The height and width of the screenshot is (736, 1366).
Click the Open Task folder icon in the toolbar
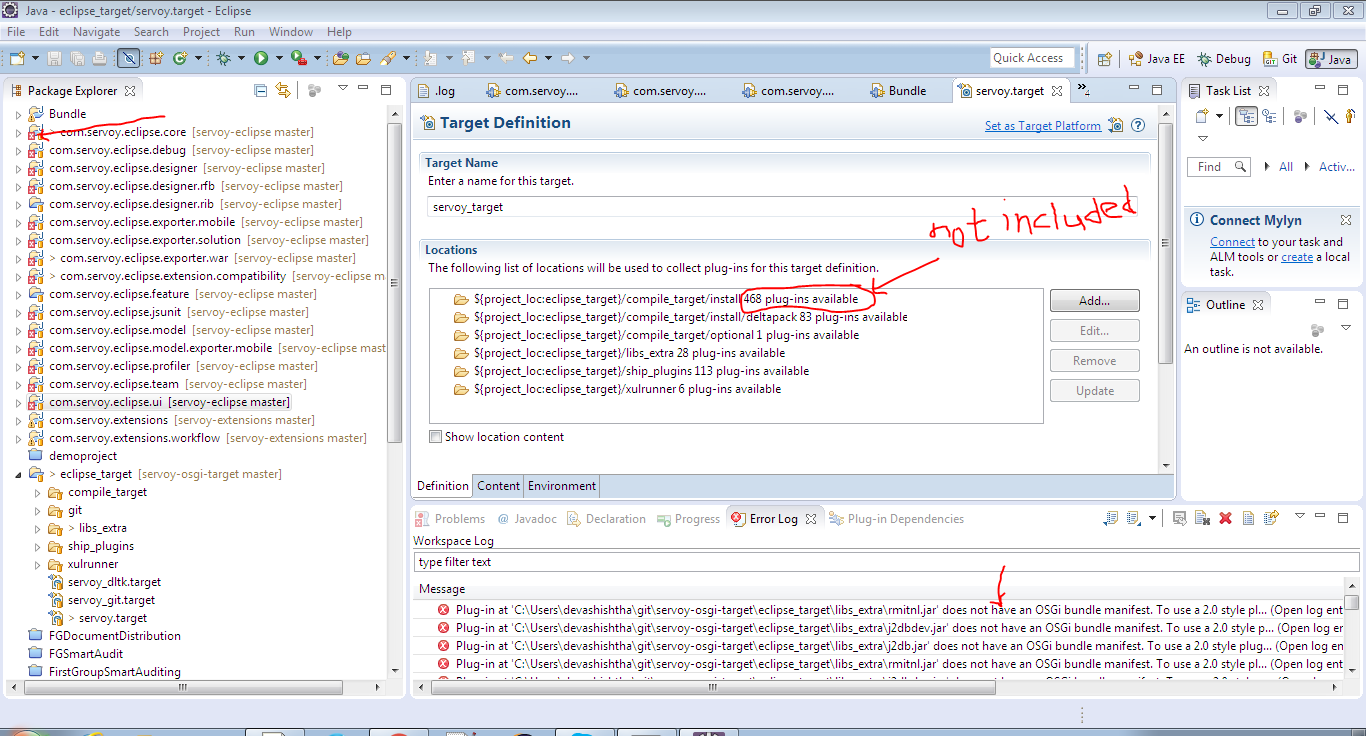363,58
